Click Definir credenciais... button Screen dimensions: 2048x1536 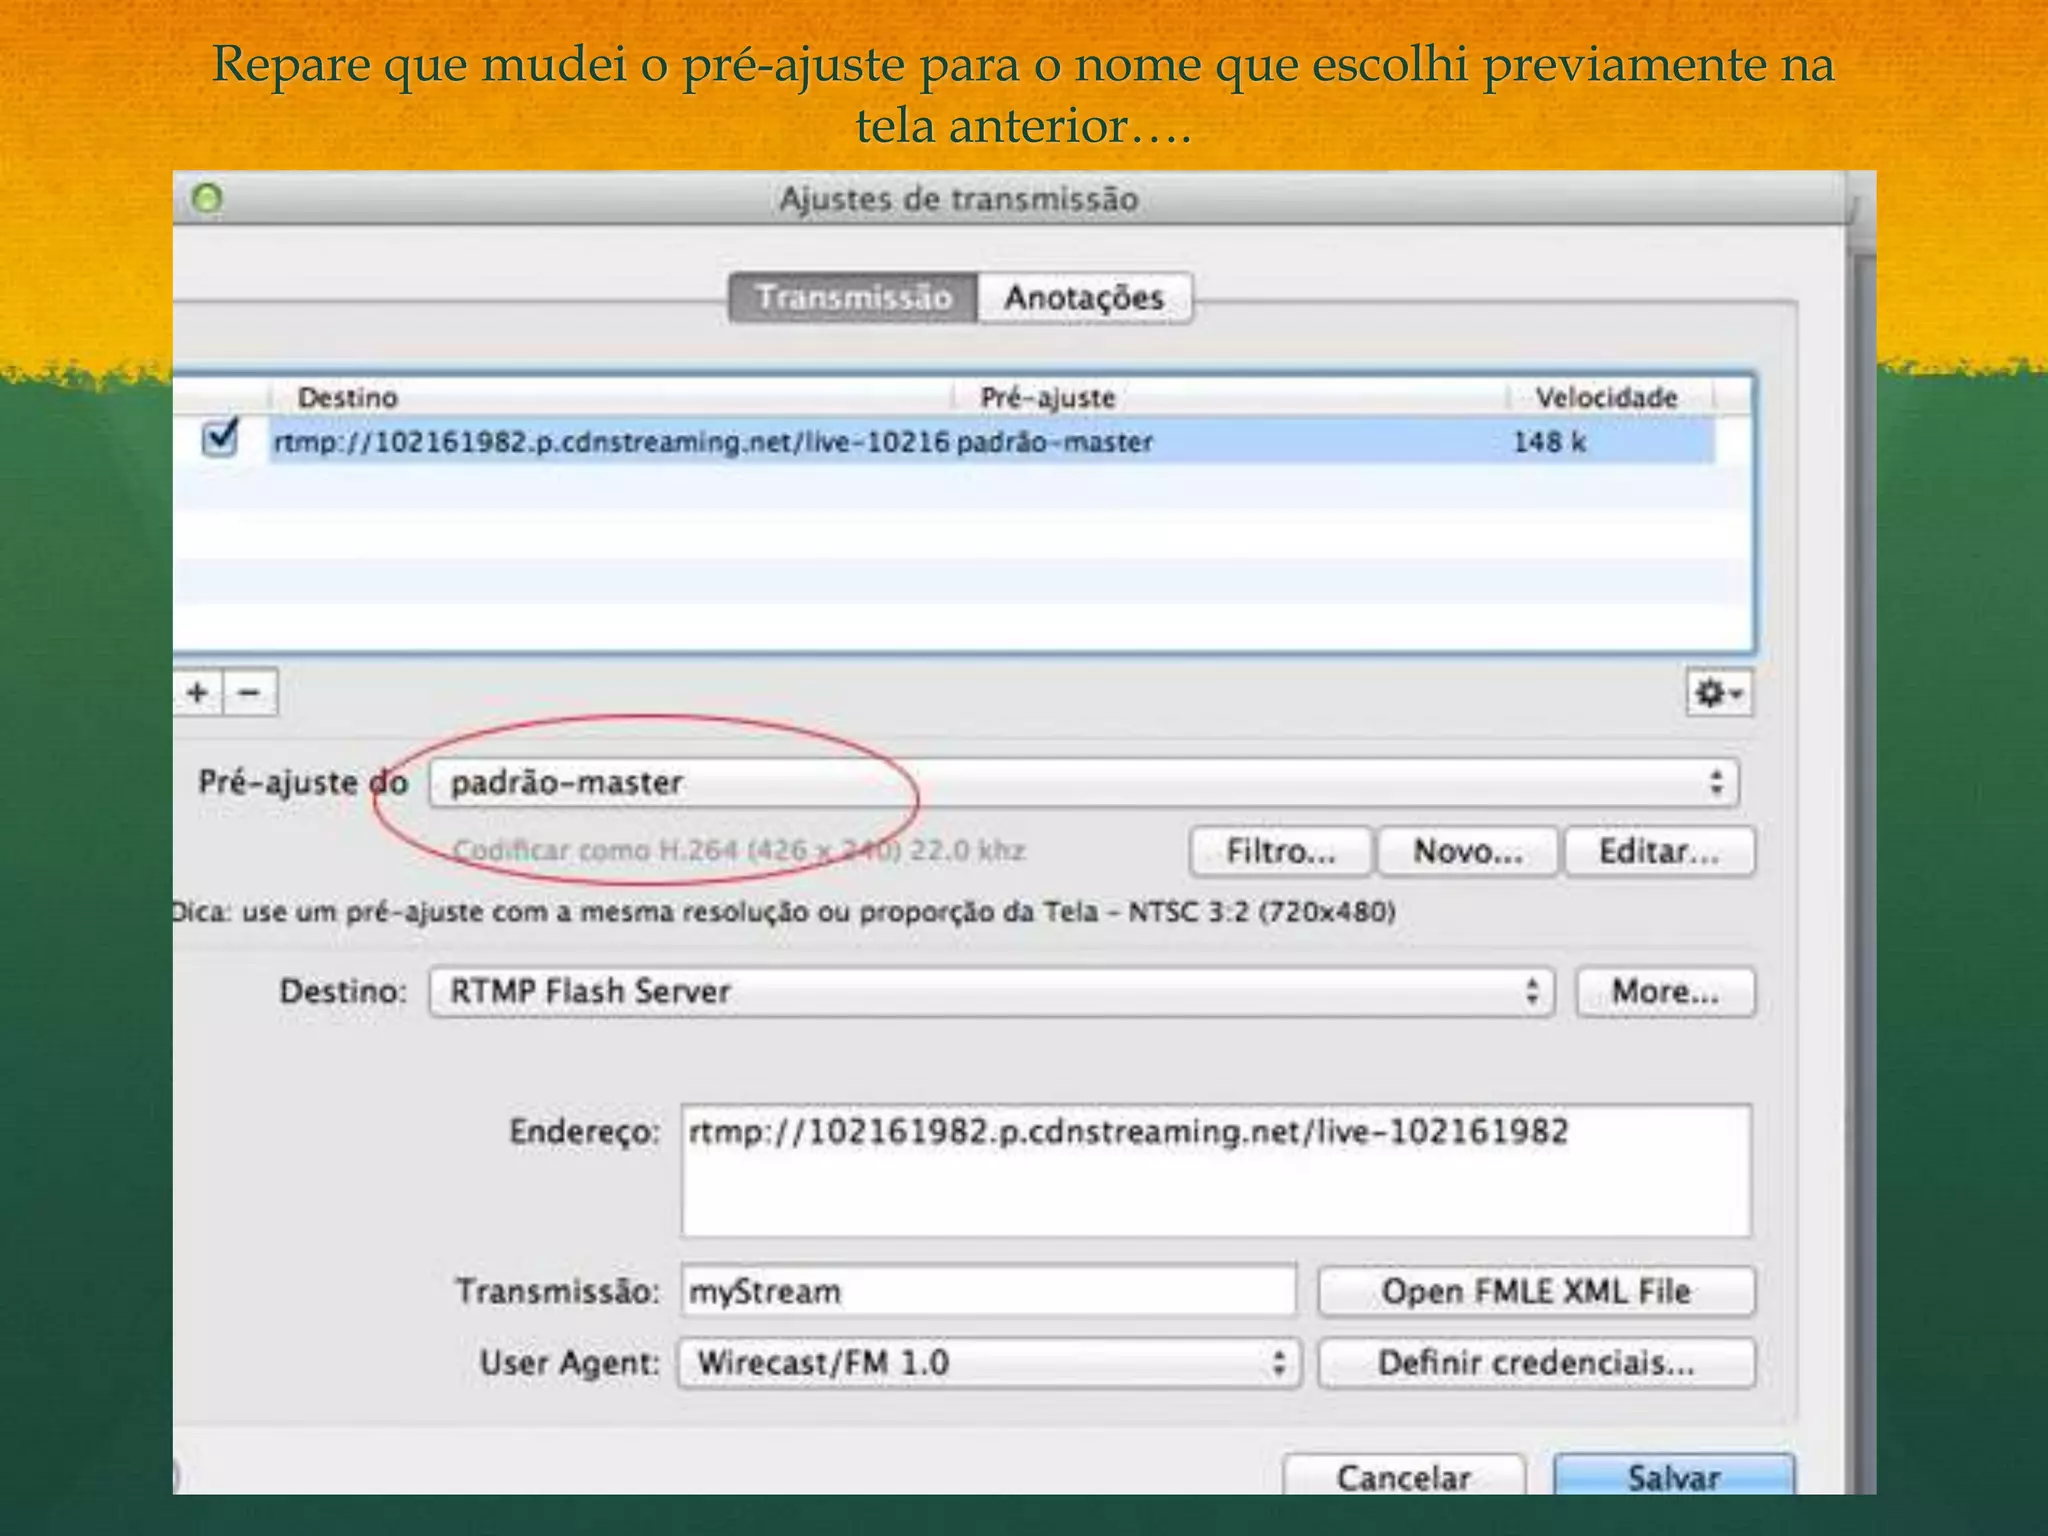pyautogui.click(x=1536, y=1363)
